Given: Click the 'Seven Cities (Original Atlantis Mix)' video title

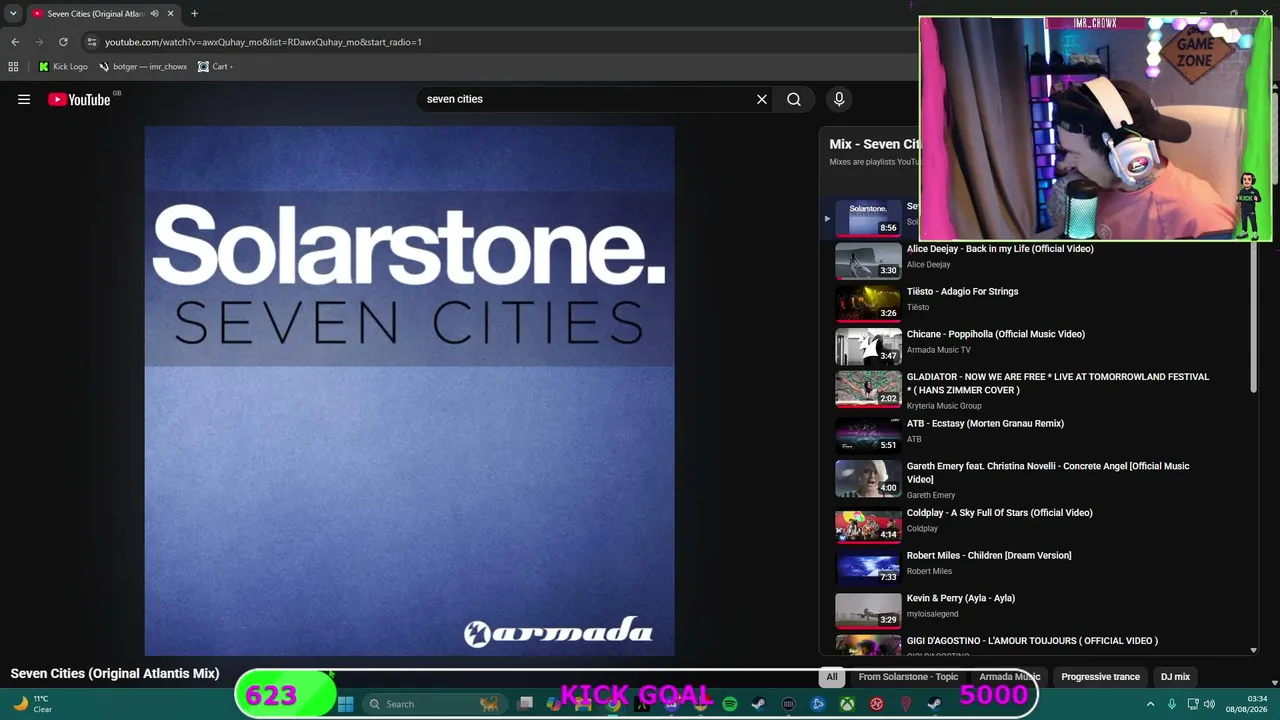Looking at the screenshot, I should coord(115,674).
